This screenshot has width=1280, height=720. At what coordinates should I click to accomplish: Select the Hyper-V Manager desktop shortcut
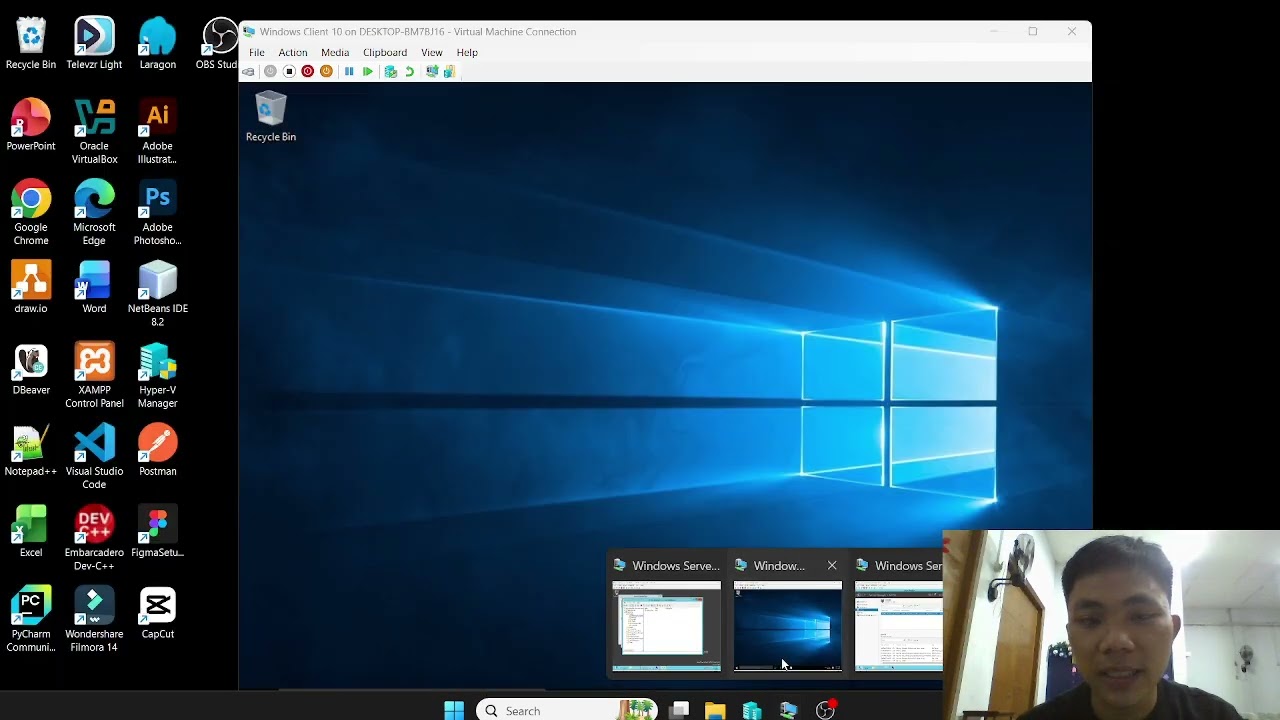[x=157, y=375]
